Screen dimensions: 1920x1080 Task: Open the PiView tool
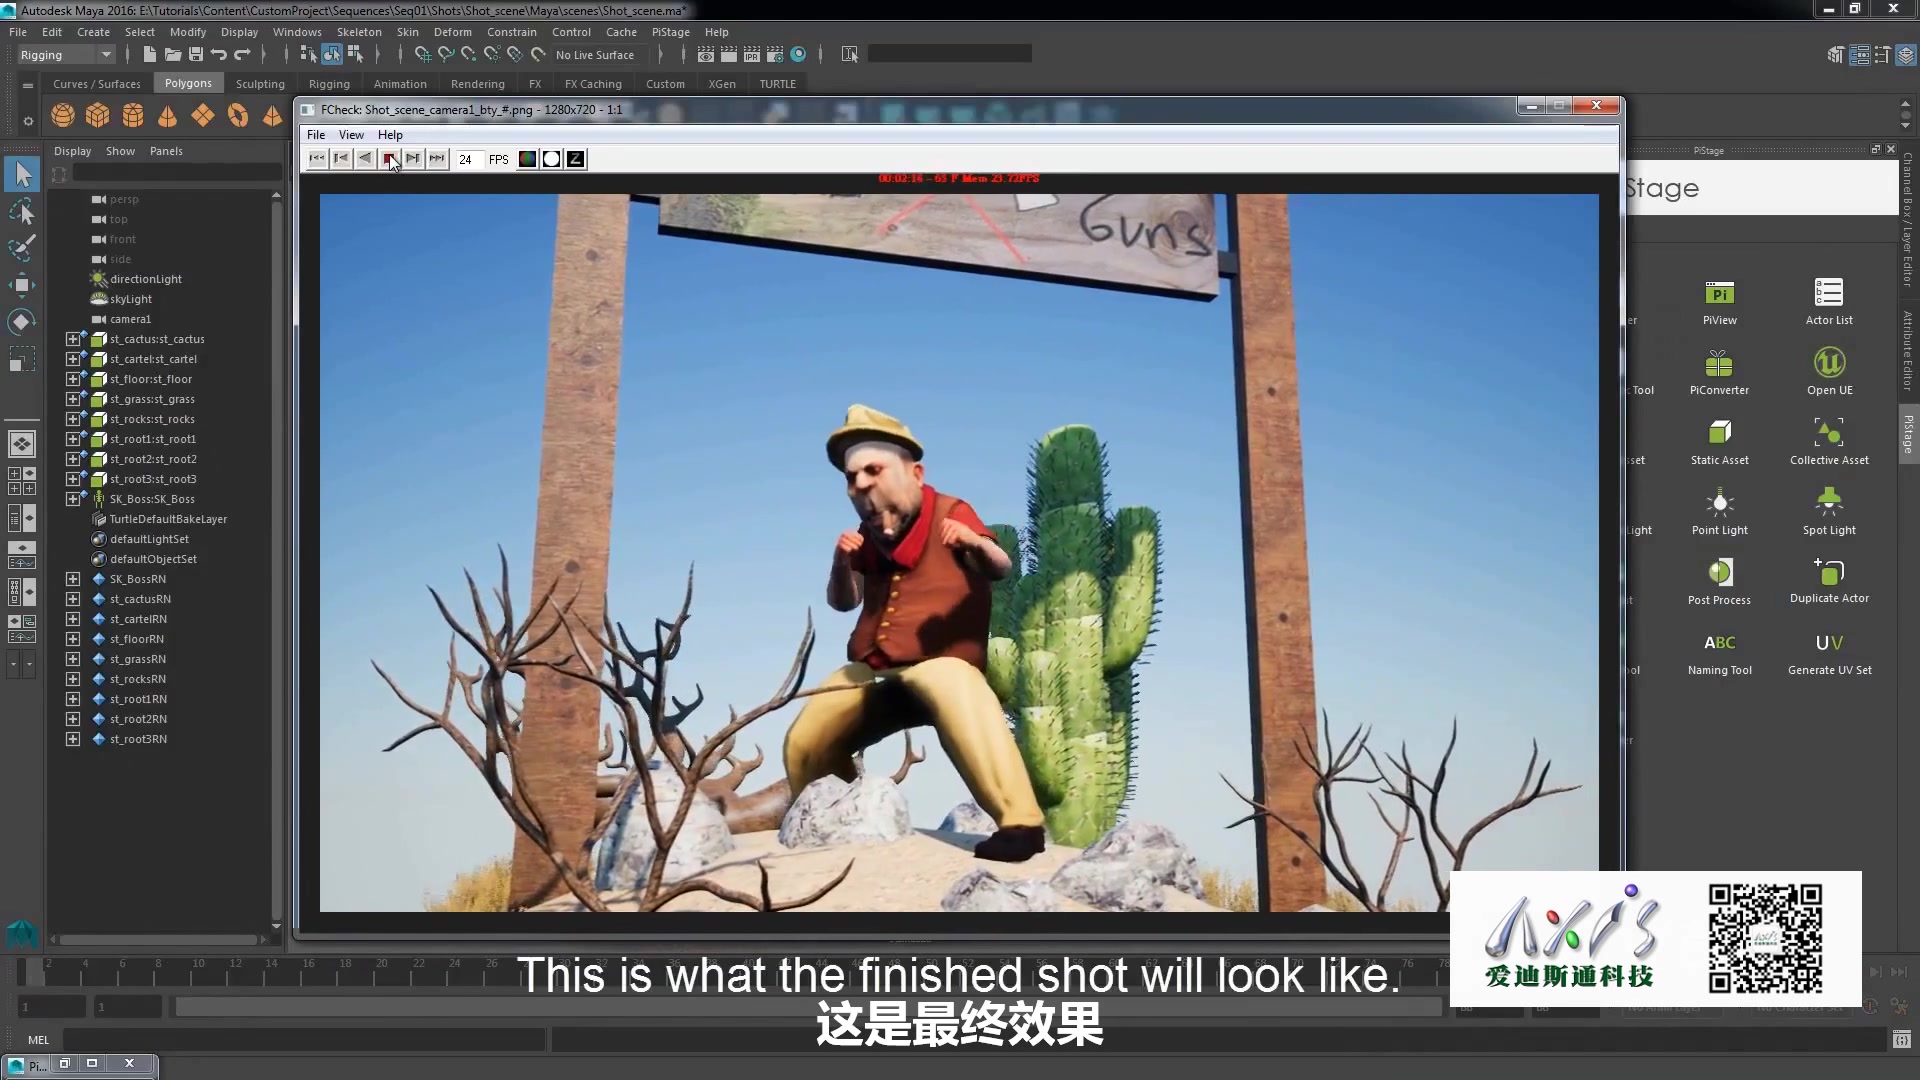tap(1719, 295)
